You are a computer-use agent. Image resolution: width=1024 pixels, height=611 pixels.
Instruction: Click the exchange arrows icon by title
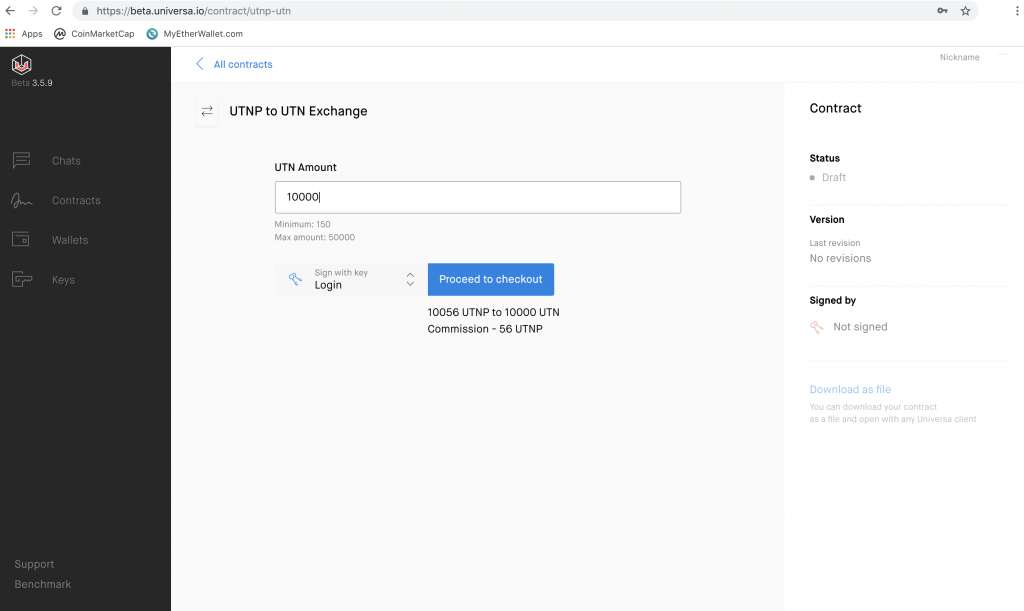pos(207,111)
